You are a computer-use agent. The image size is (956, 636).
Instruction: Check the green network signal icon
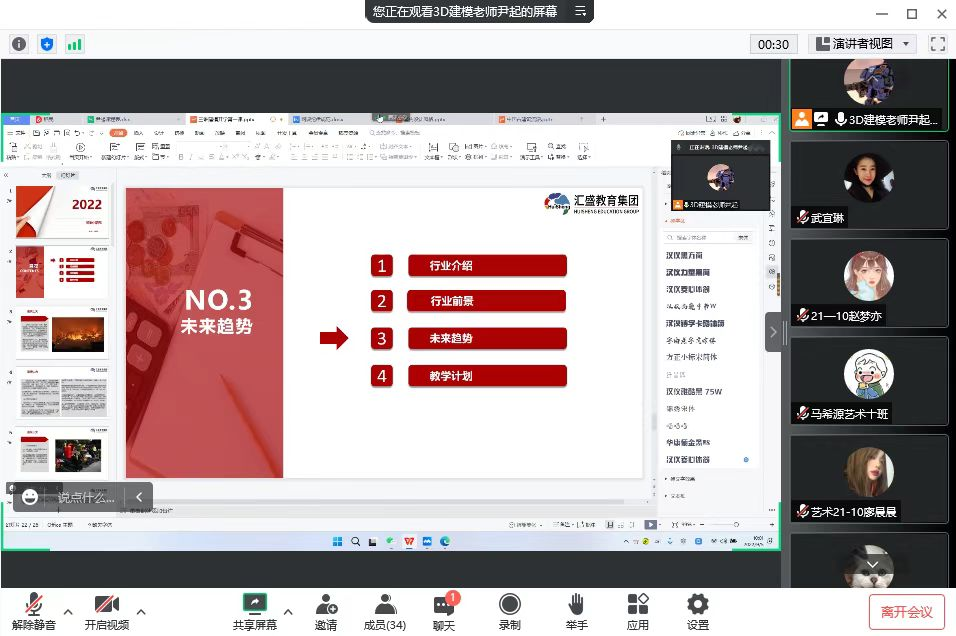point(75,44)
